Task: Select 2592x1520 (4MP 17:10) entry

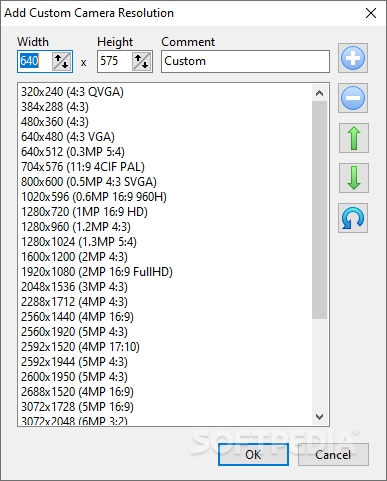Action: pos(80,347)
